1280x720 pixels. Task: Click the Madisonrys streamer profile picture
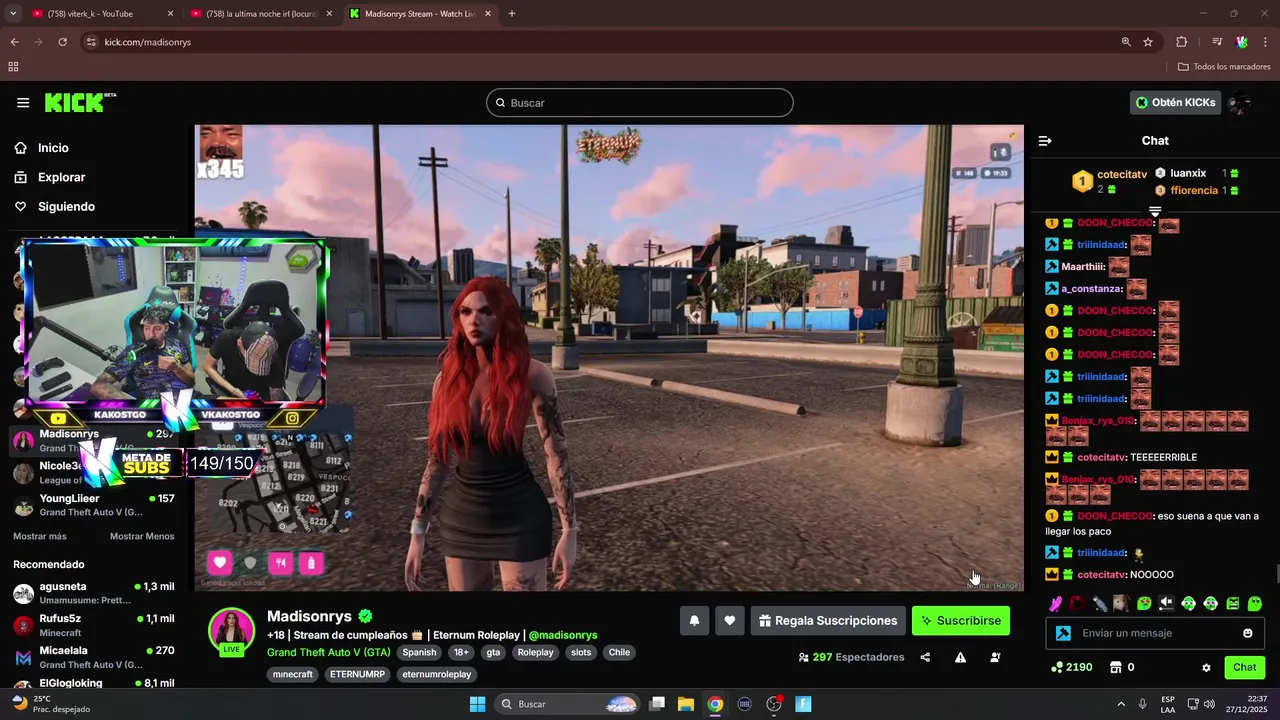coord(231,630)
